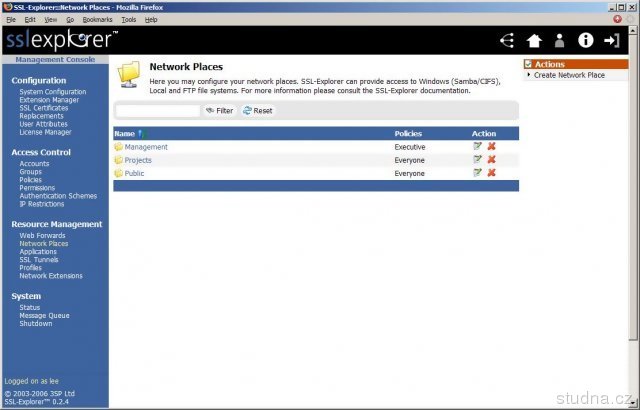Click the filter text input field

157,111
